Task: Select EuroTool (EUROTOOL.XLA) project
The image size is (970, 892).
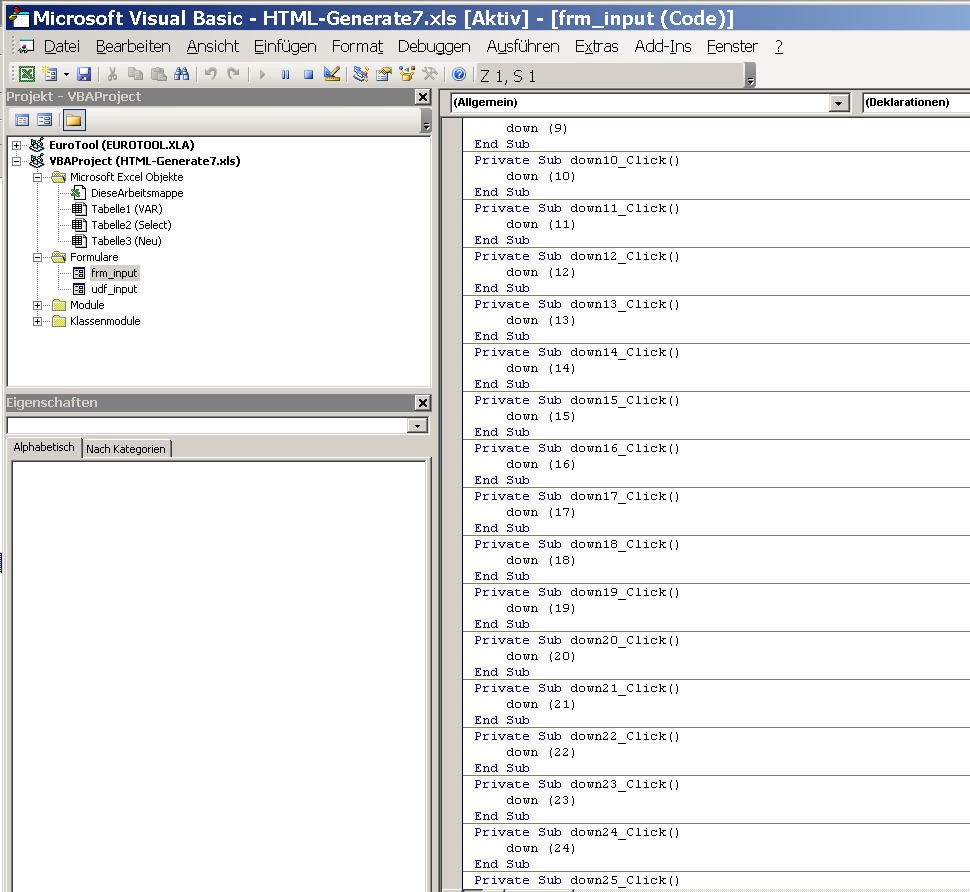Action: coord(121,145)
